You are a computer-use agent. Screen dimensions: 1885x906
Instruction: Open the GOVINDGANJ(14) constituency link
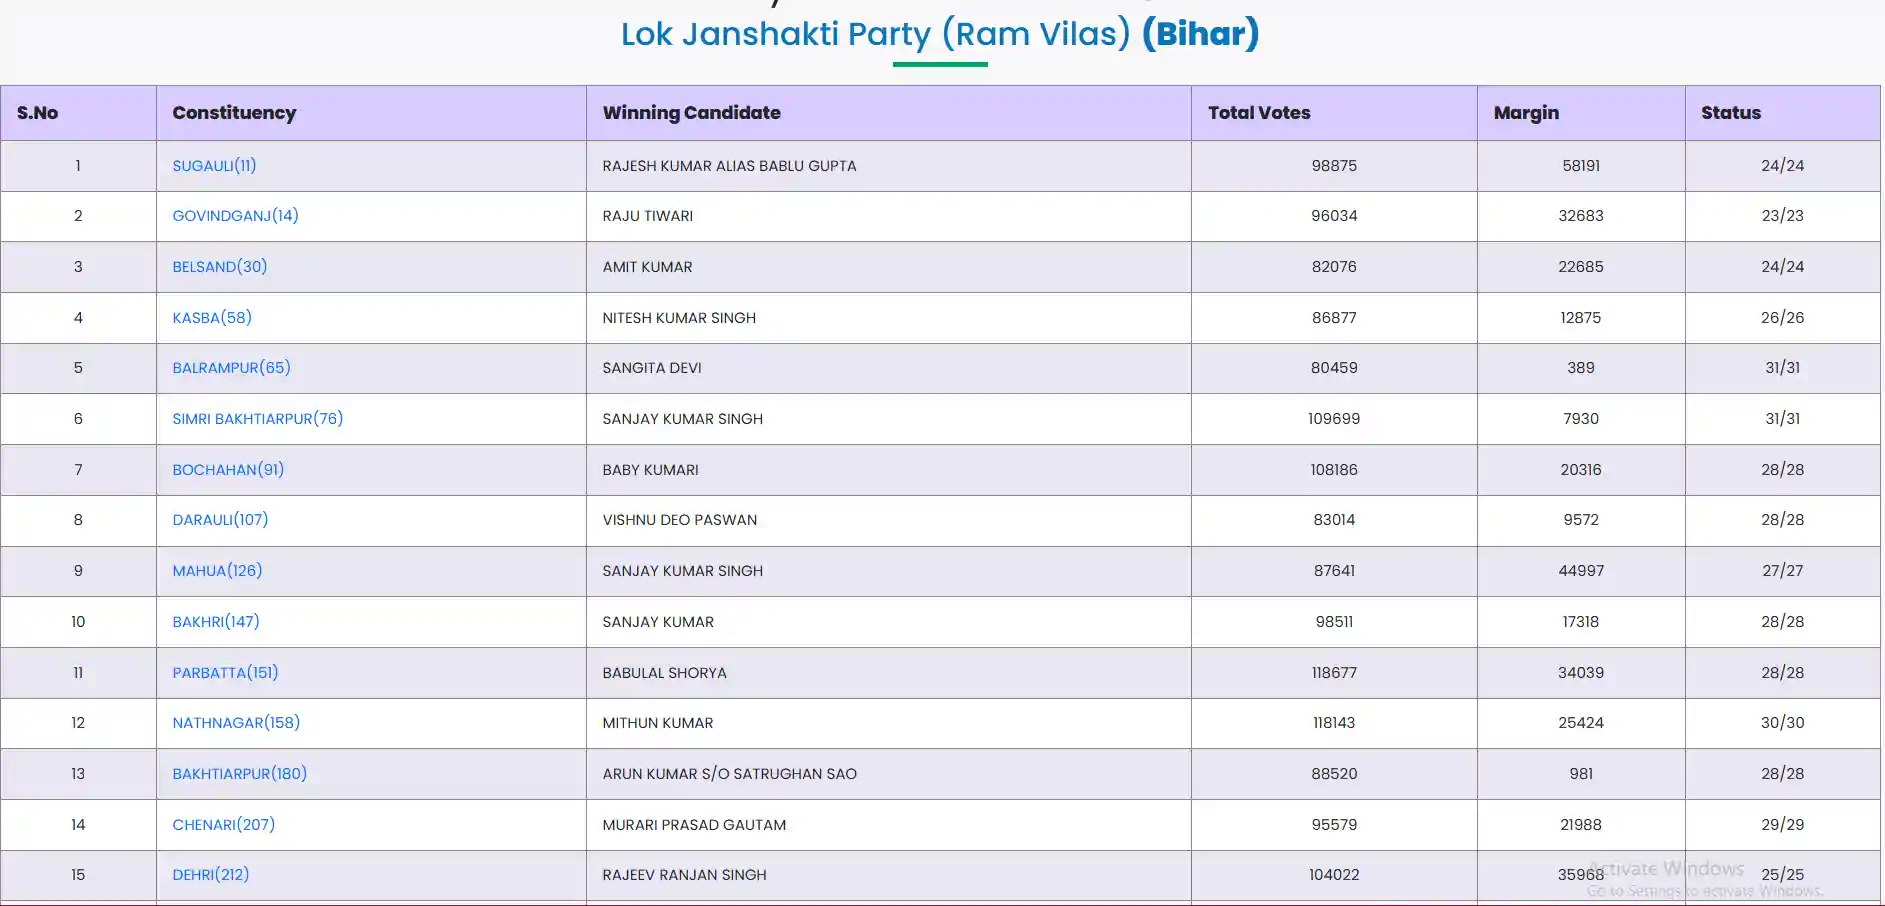coord(235,216)
